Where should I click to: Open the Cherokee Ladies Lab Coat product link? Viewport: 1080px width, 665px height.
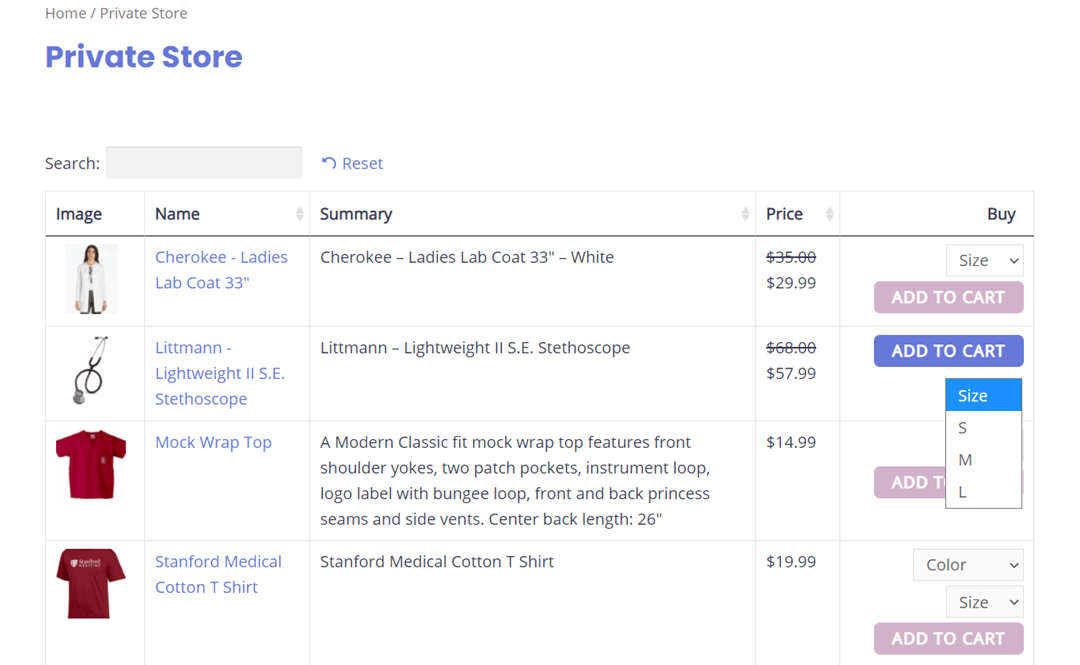[x=221, y=269]
